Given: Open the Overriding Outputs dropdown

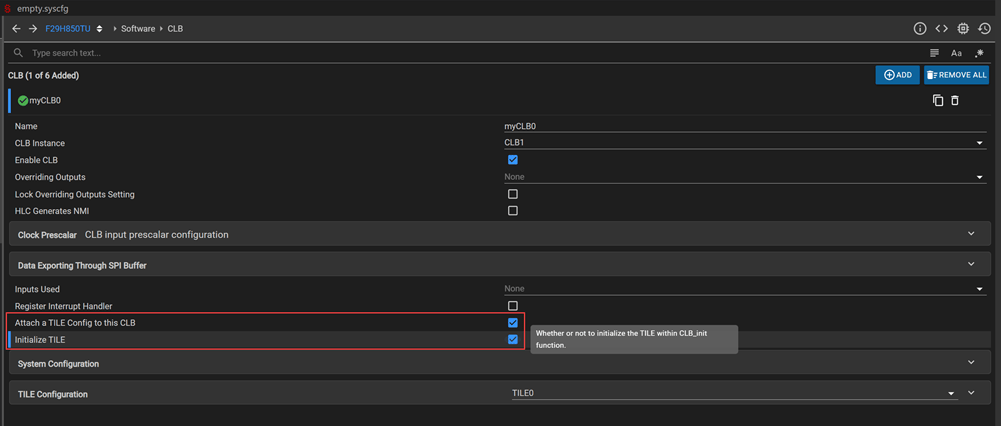Looking at the screenshot, I should pyautogui.click(x=745, y=177).
